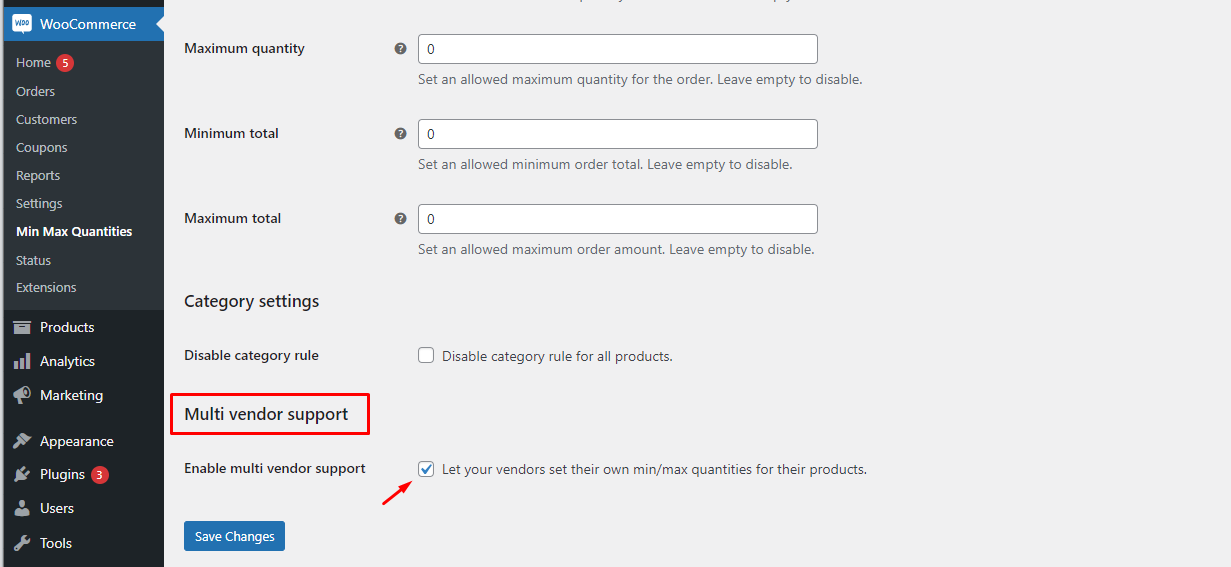Screen dimensions: 1231x567
Task: Open the Appearance paintbrush icon
Action: [22, 441]
